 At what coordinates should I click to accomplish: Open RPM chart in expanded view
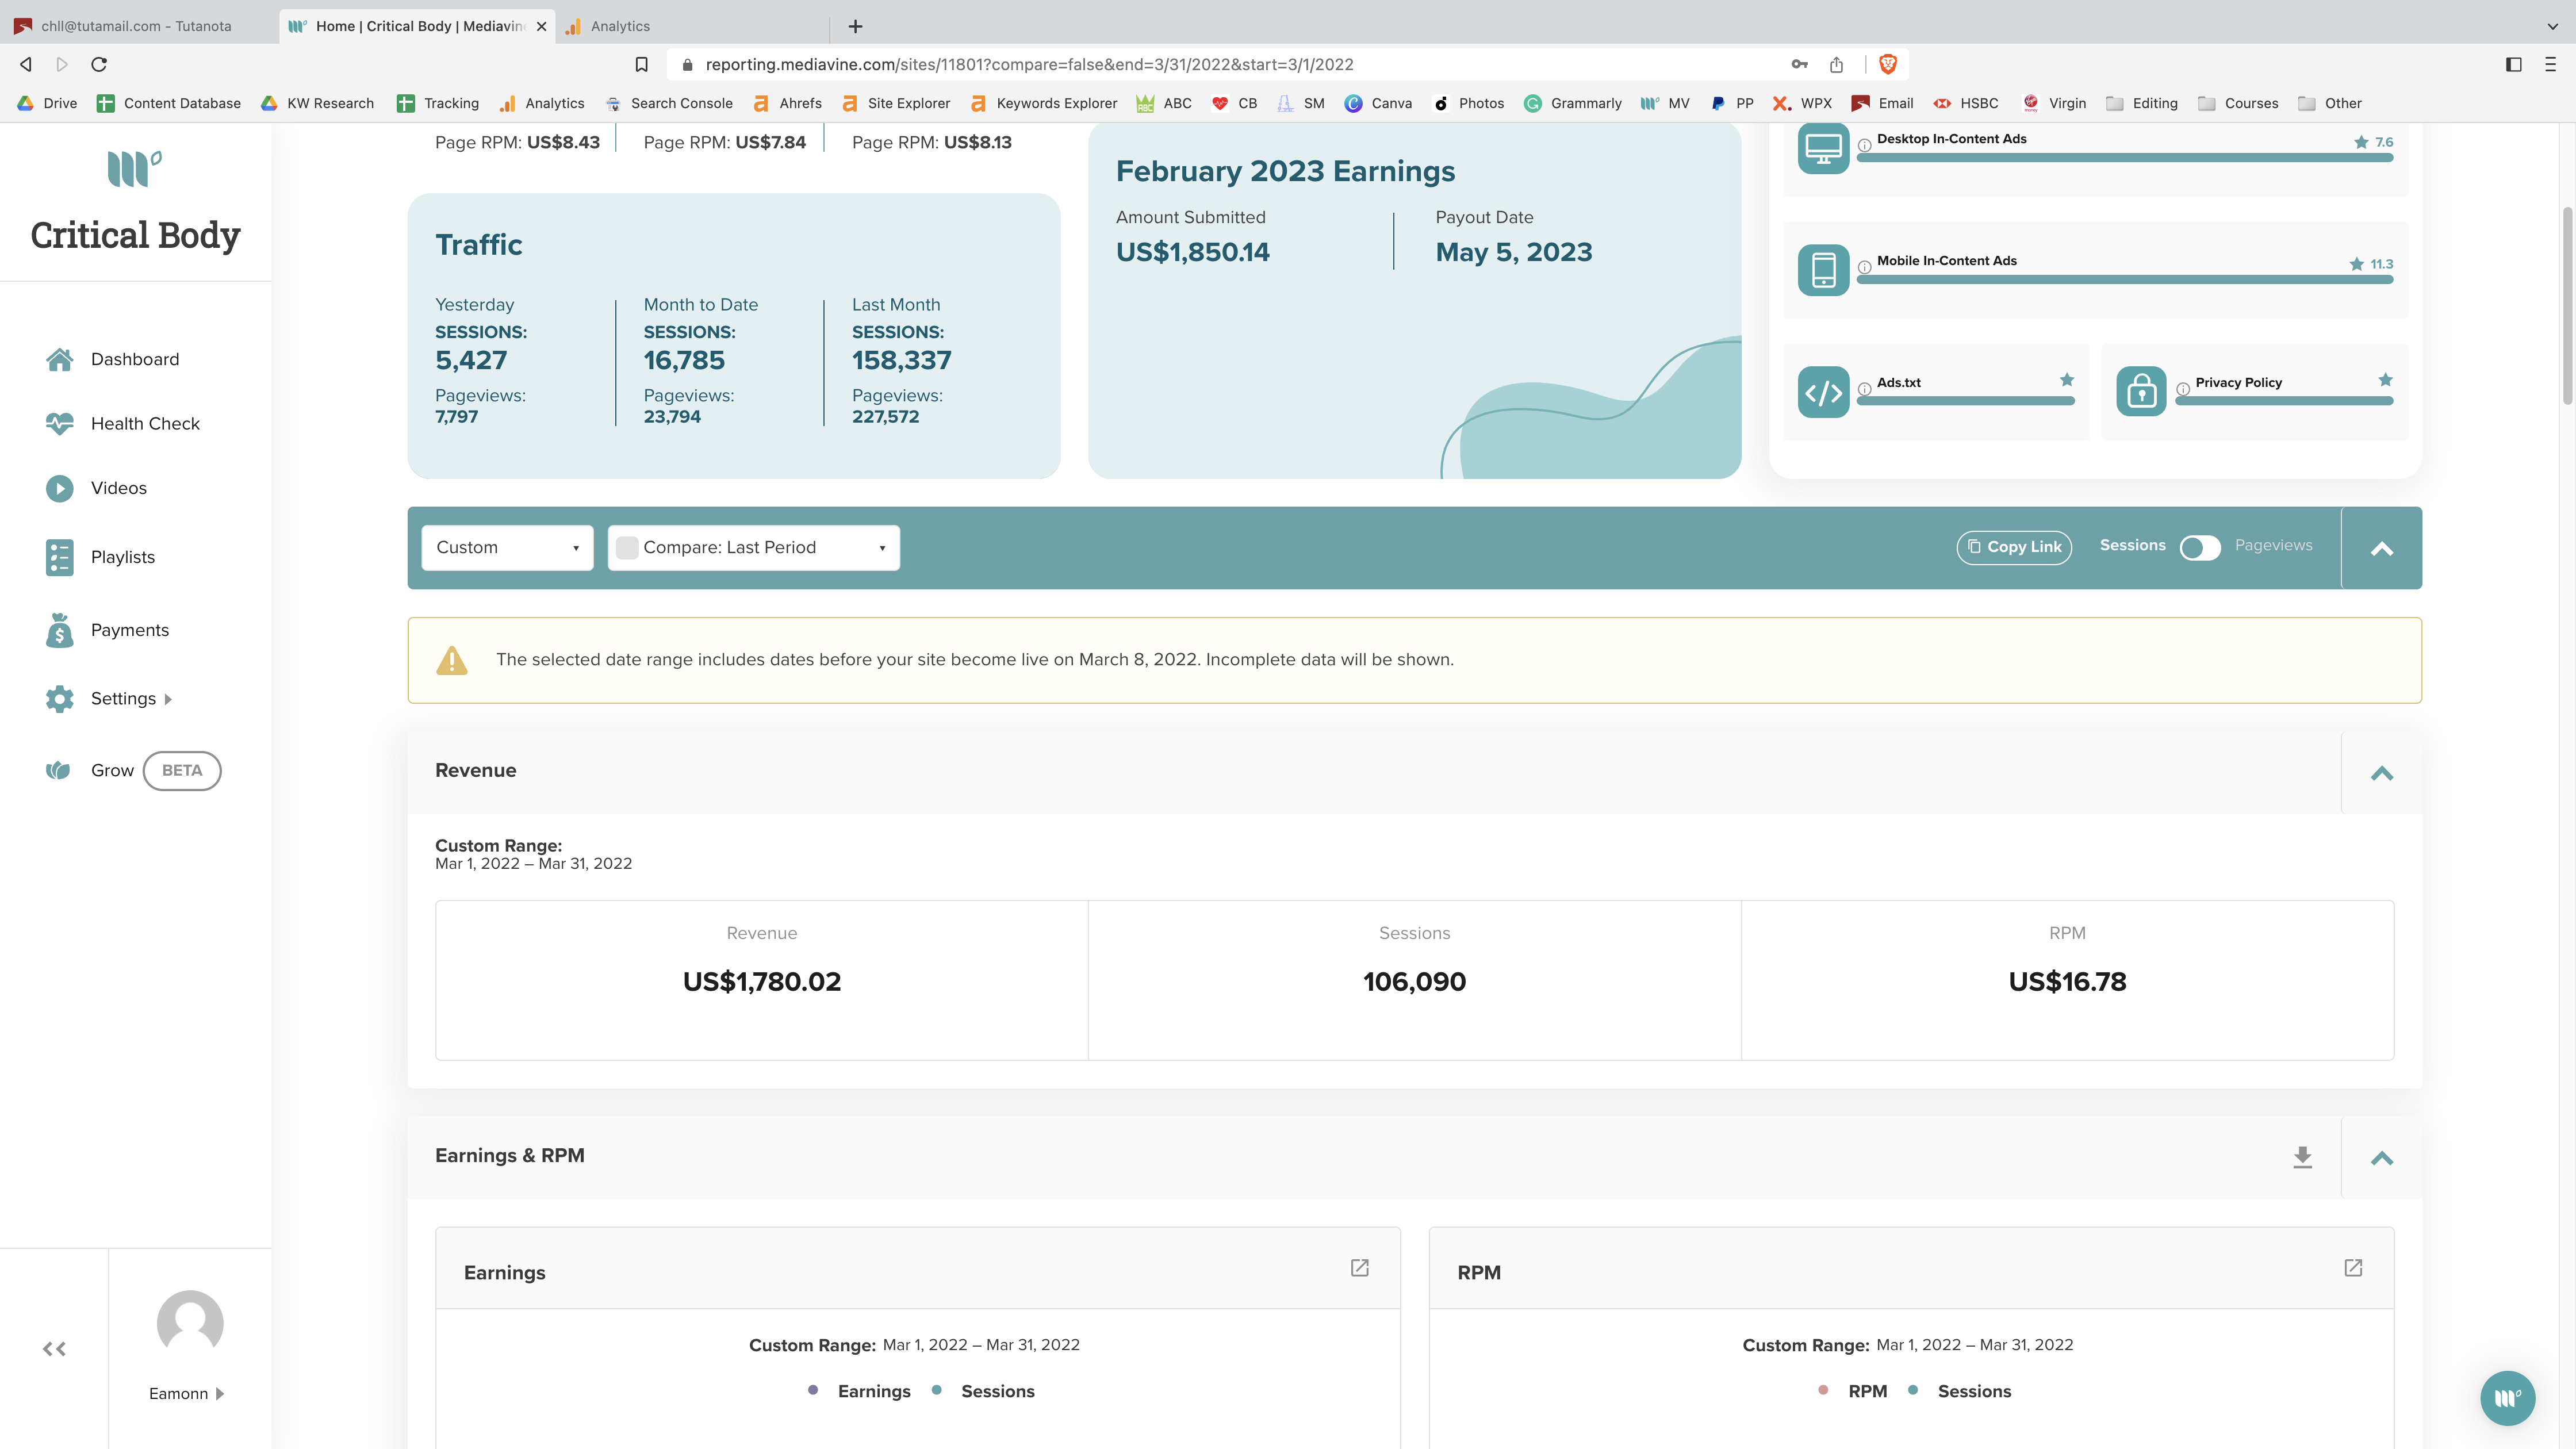(2353, 1268)
